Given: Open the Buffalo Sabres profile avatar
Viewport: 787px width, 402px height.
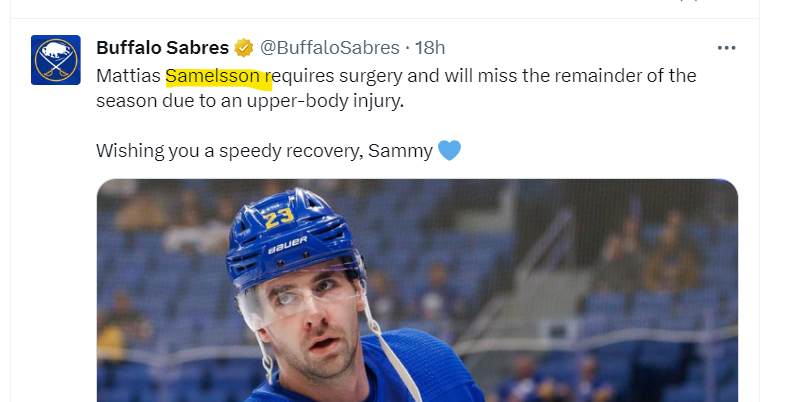Looking at the screenshot, I should tap(56, 60).
